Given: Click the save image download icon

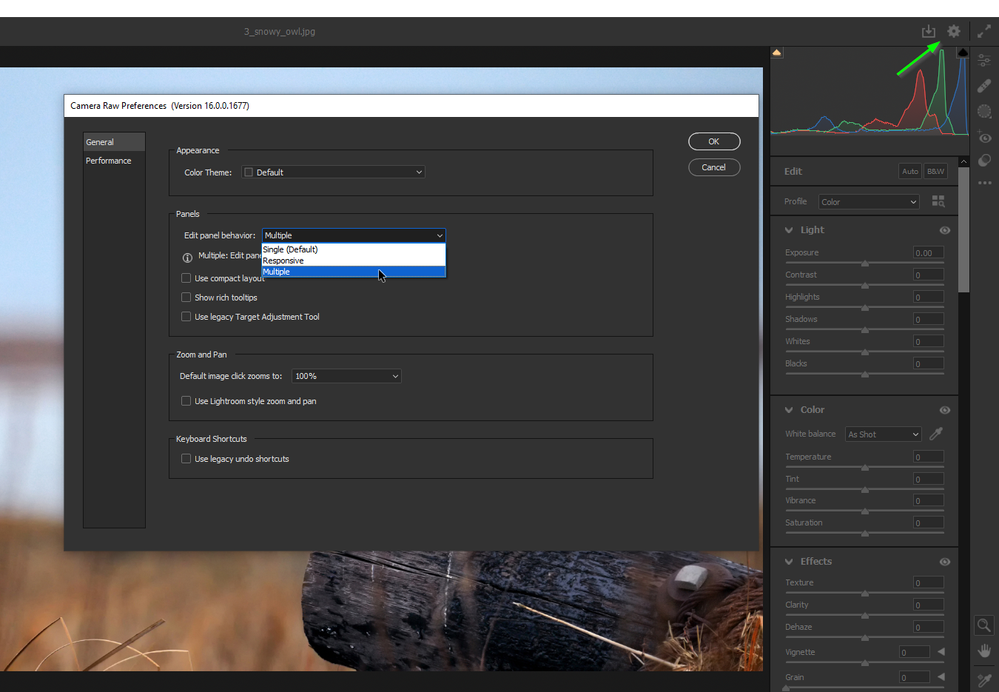Looking at the screenshot, I should tap(928, 32).
